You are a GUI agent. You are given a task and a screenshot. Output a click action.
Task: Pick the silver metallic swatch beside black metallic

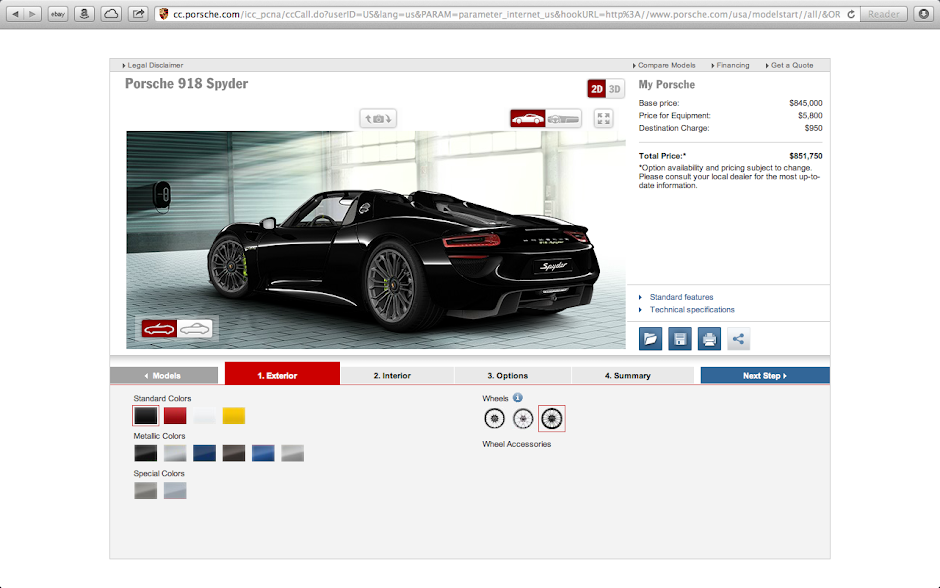pyautogui.click(x=175, y=453)
